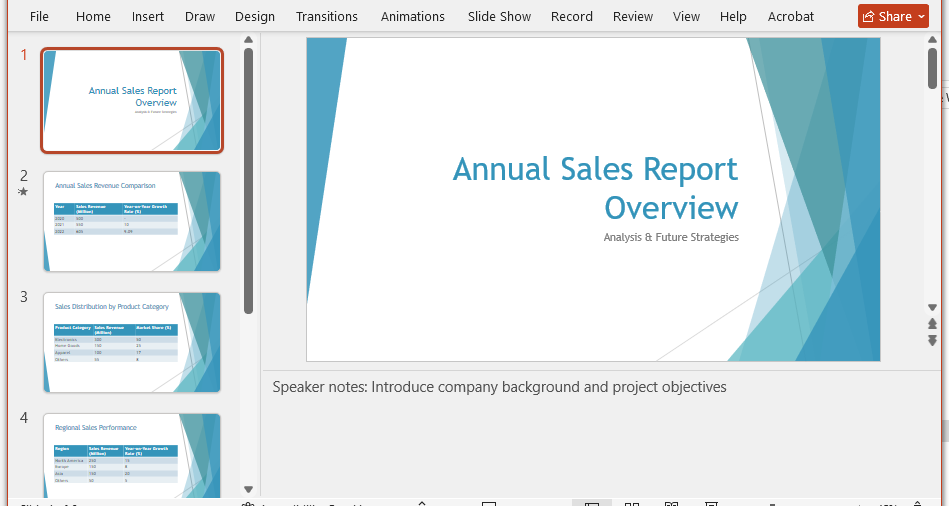Image resolution: width=949 pixels, height=506 pixels.
Task: Click the subtitle Analysis & Future Strategies
Action: [x=671, y=237]
